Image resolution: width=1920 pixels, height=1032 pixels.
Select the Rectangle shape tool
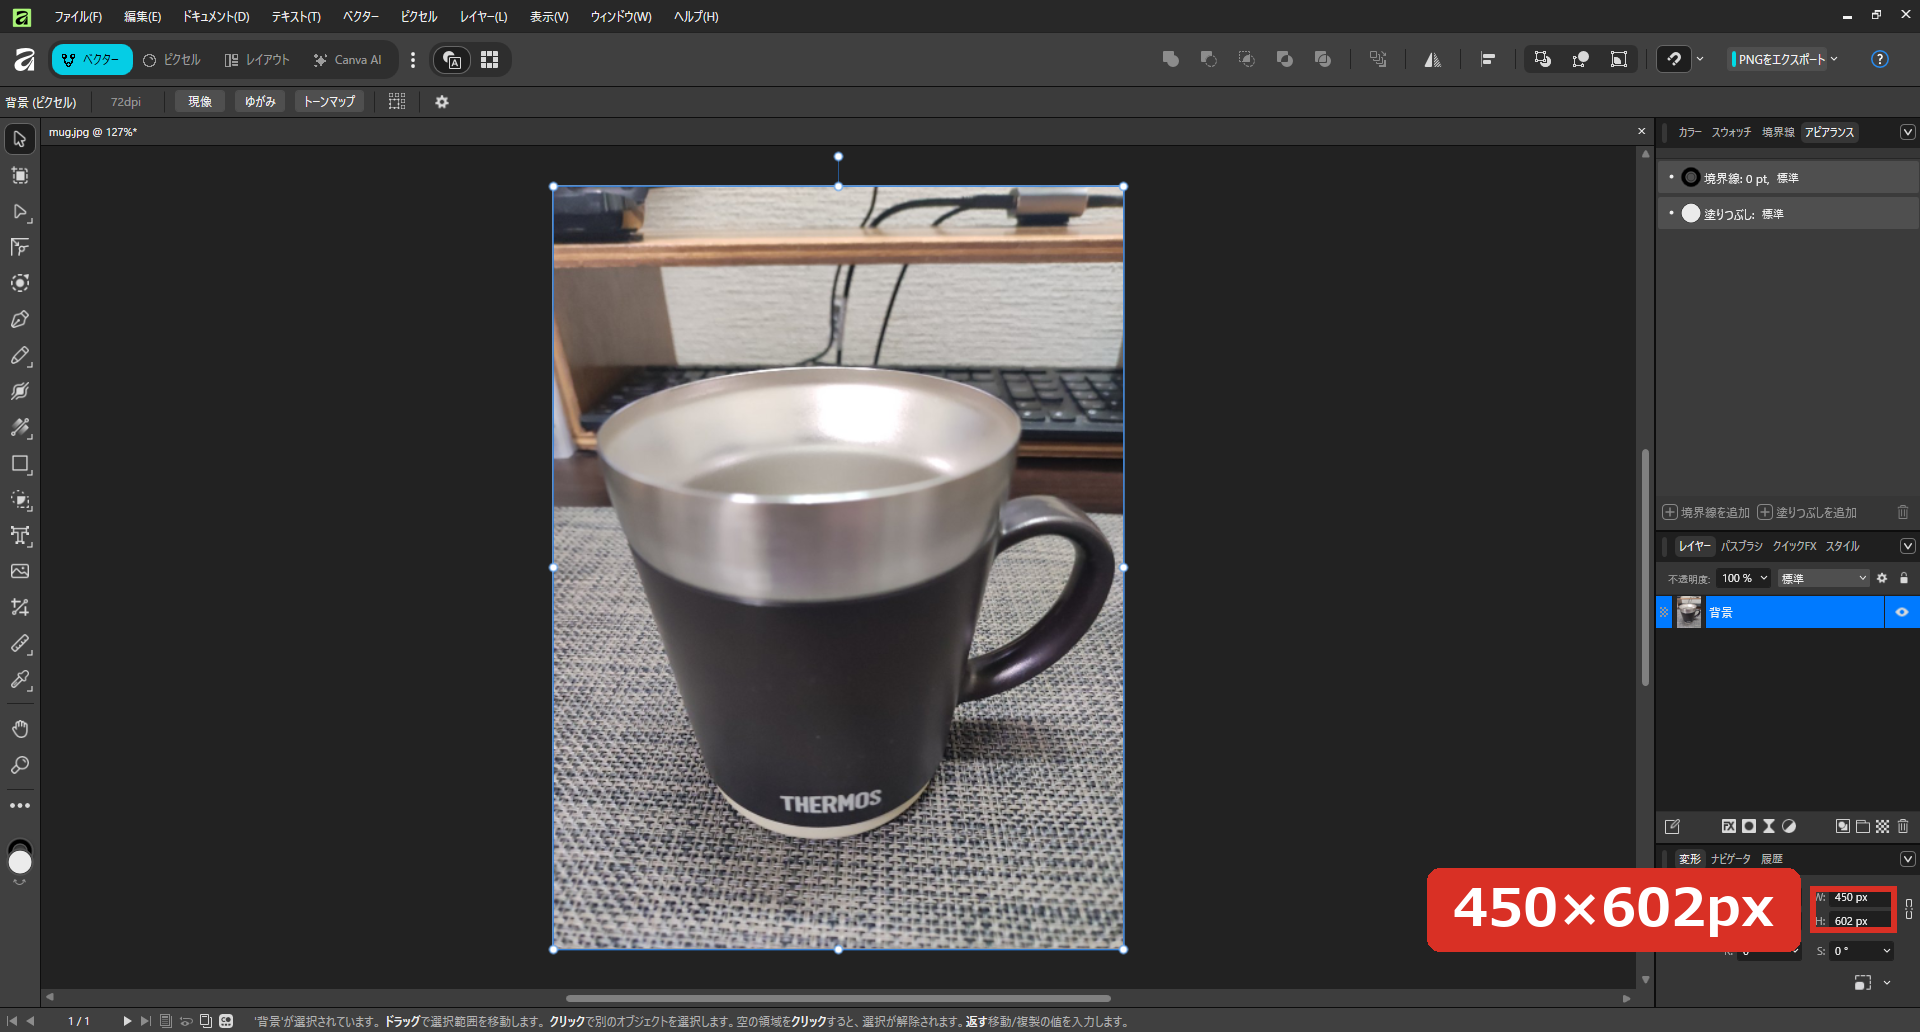[x=20, y=463]
